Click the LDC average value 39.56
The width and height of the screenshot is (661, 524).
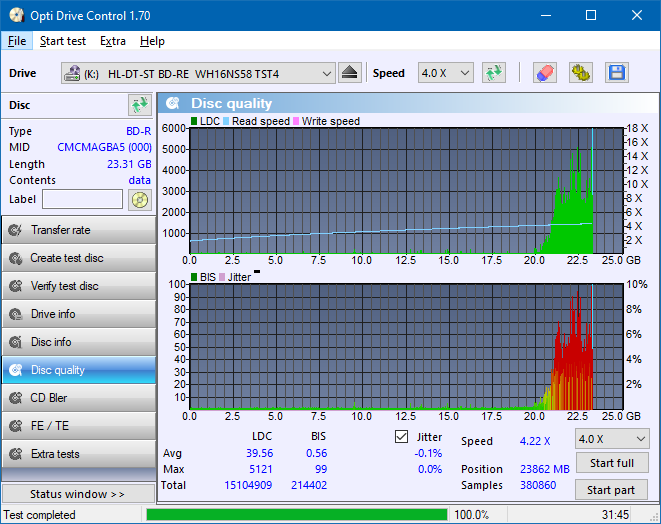pyautogui.click(x=260, y=453)
